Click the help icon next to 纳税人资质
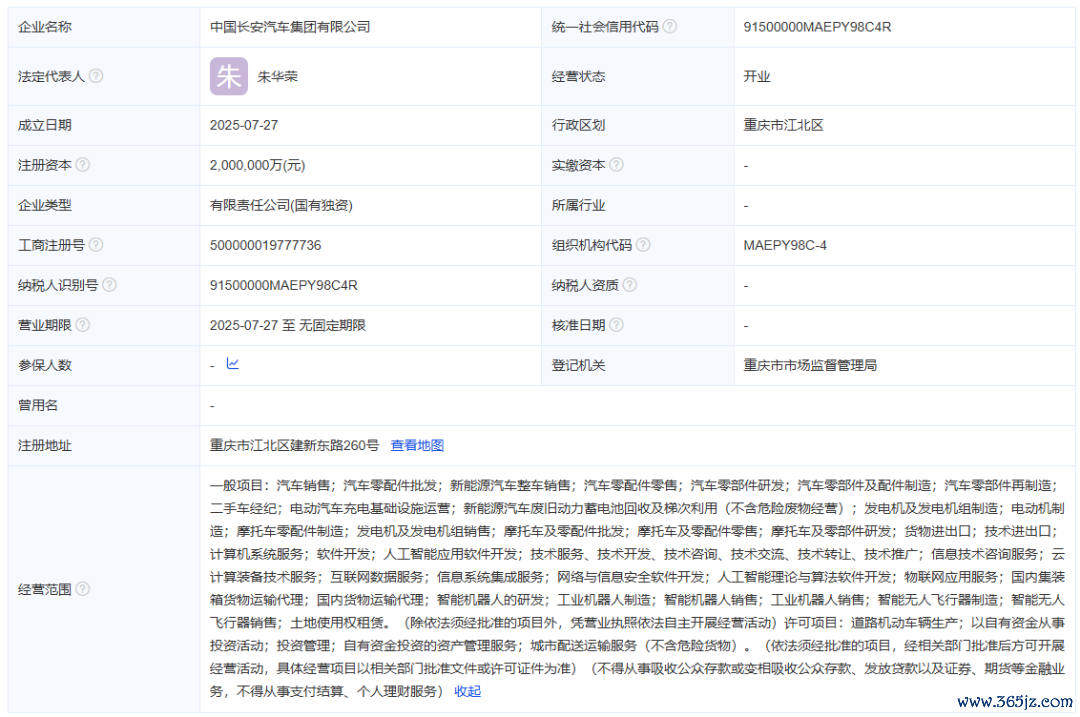 630,284
